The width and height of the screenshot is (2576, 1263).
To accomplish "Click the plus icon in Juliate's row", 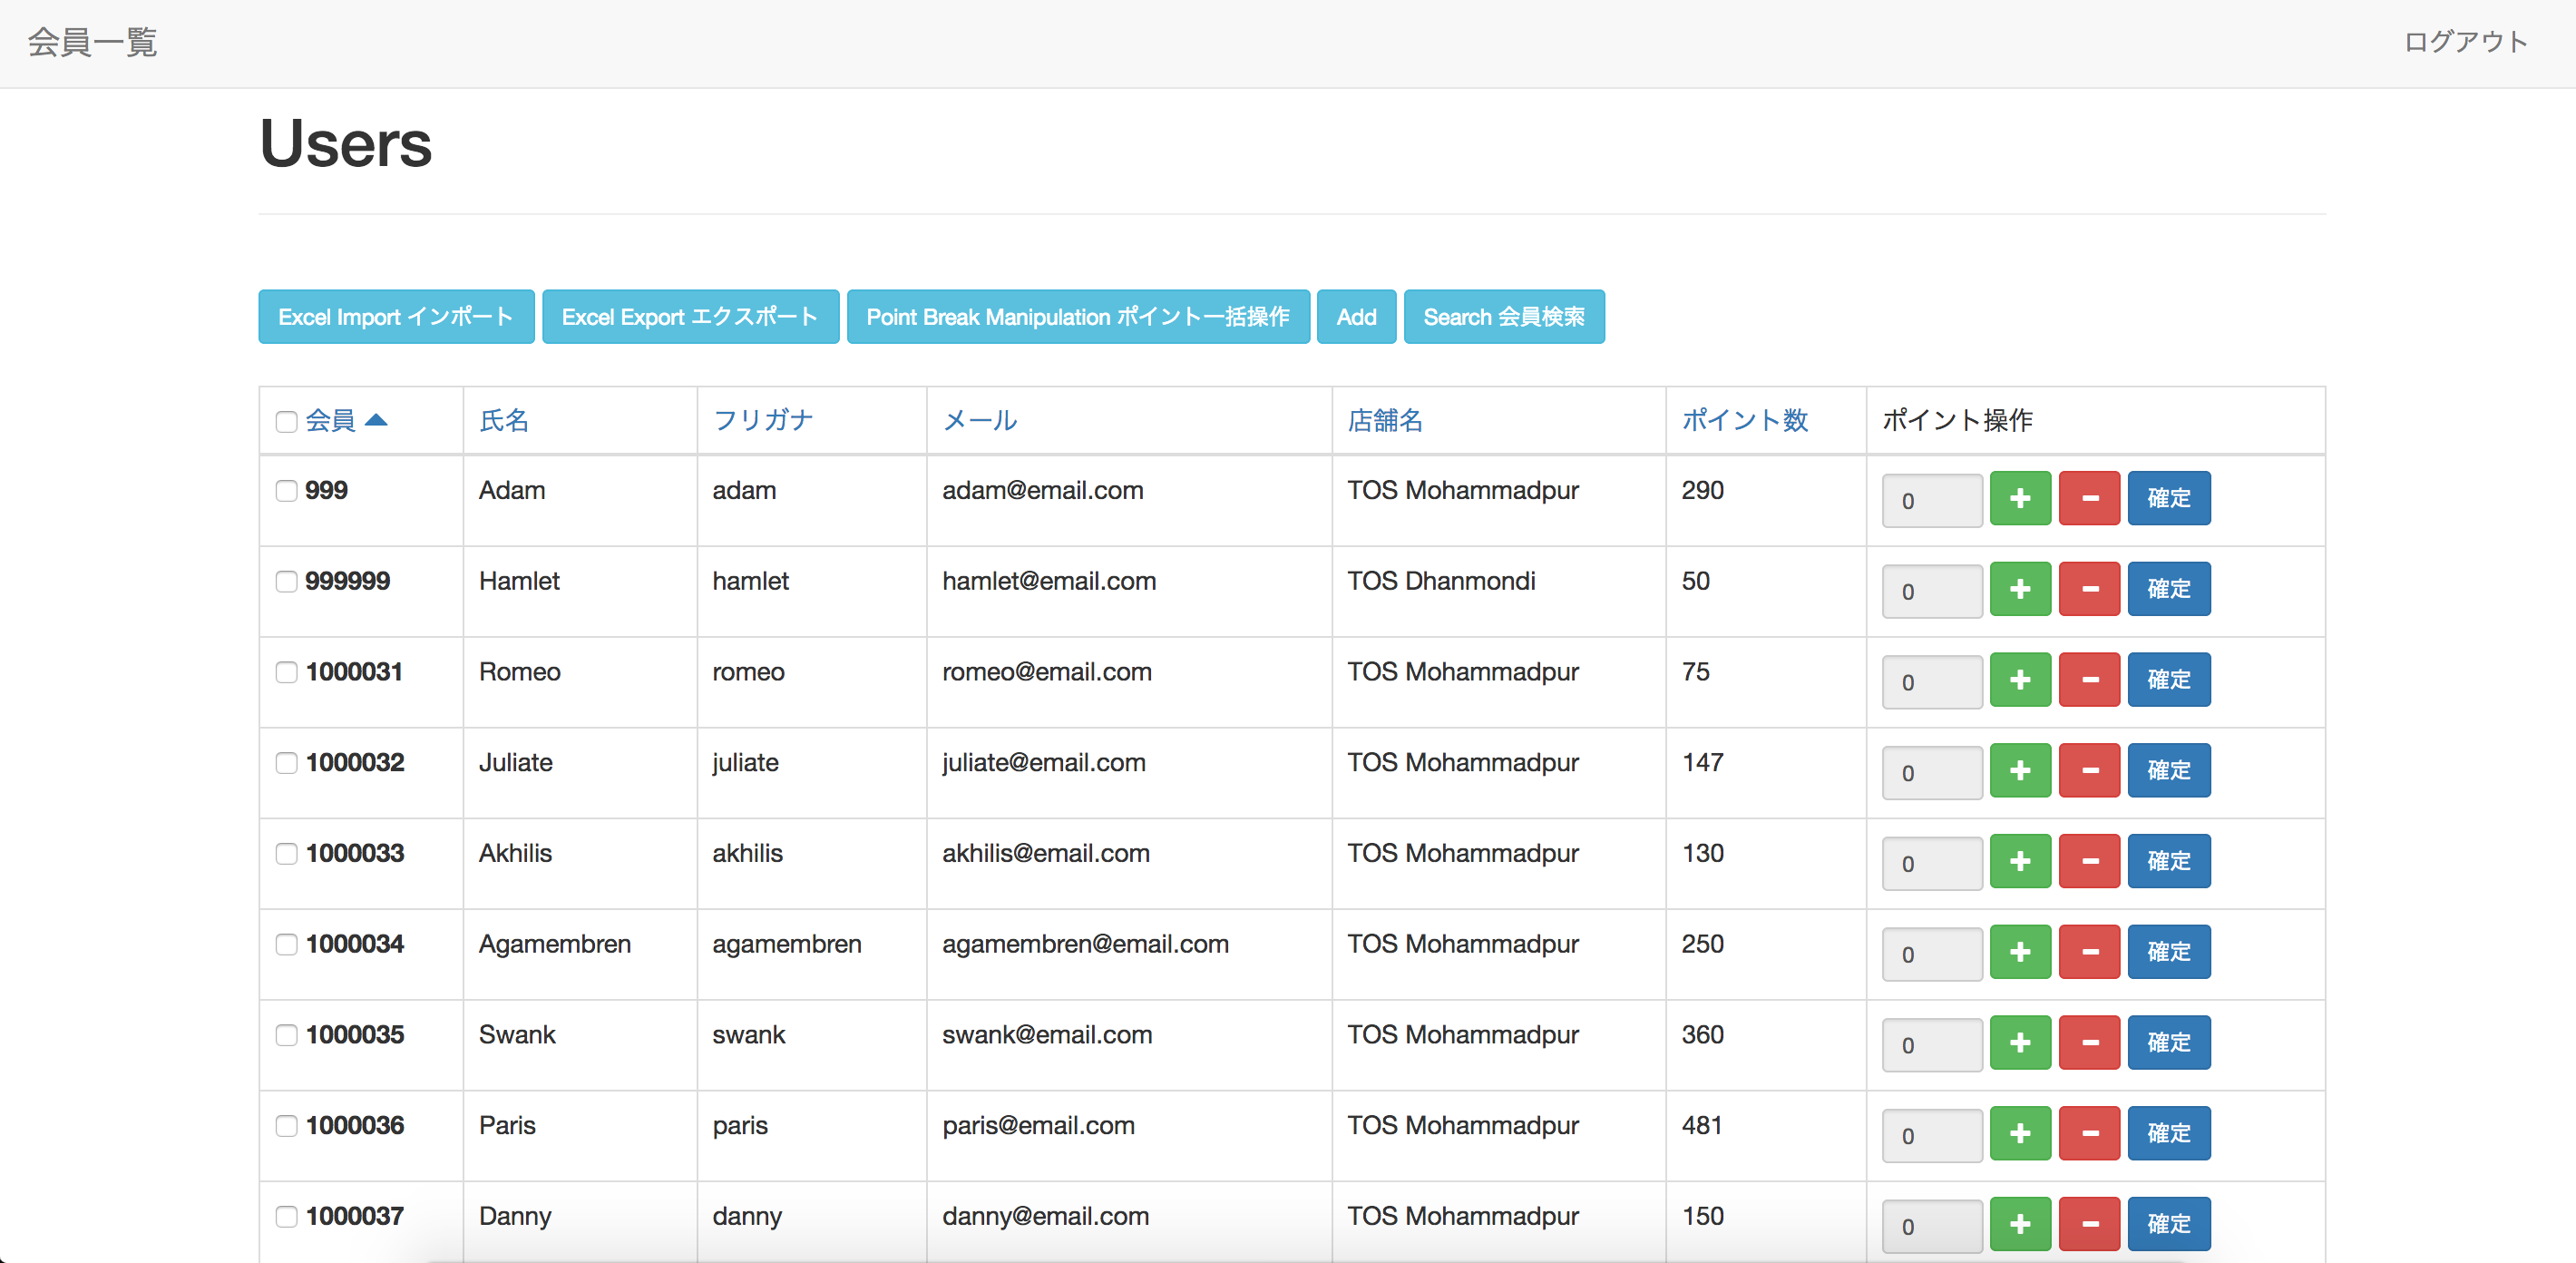I will 2020,770.
